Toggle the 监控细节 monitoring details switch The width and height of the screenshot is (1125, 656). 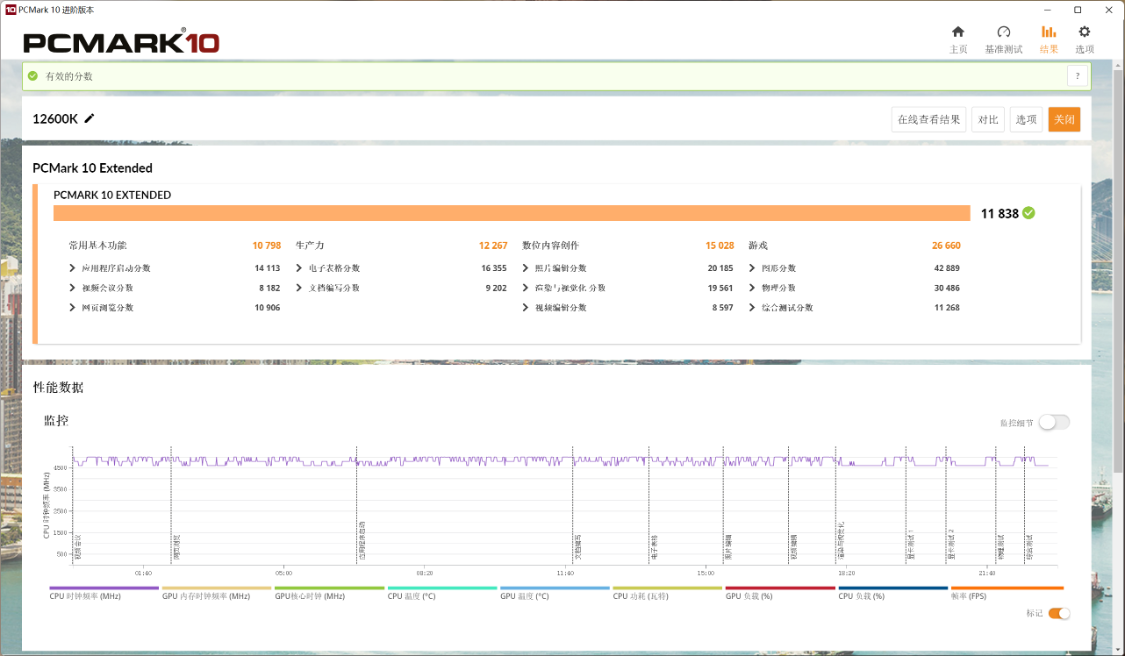point(1054,422)
